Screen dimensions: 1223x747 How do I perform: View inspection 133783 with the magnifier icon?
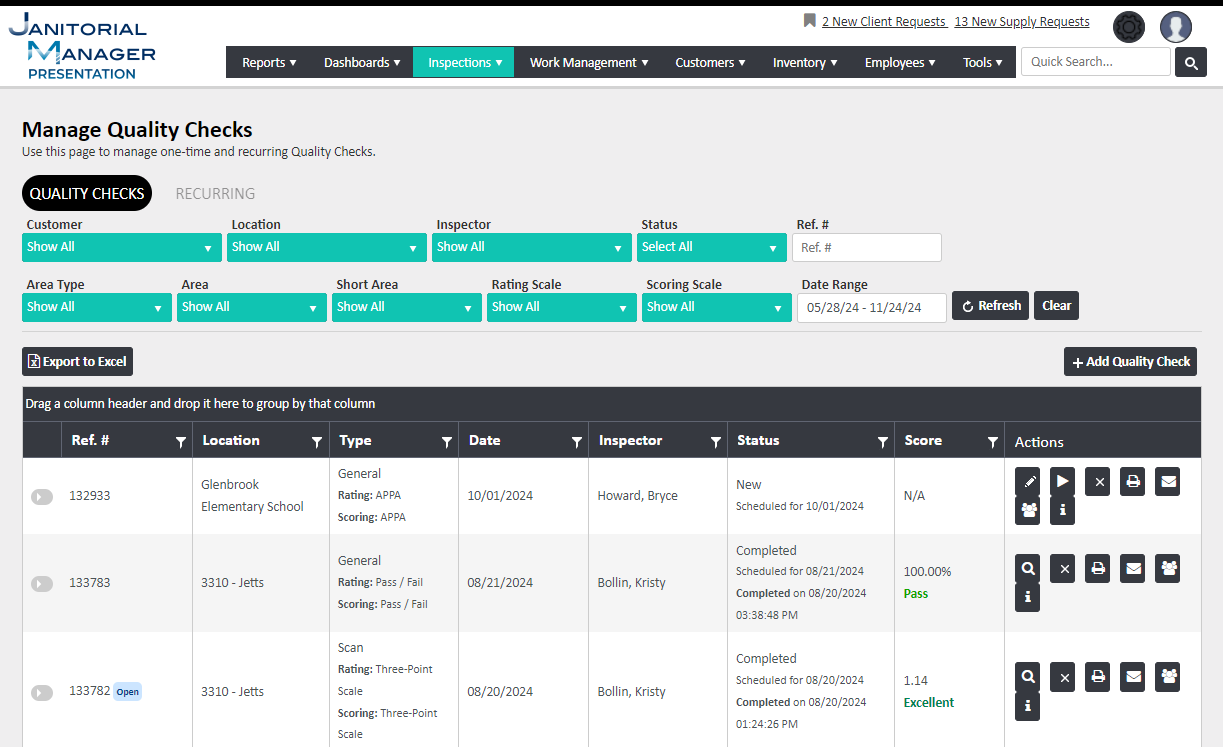coord(1027,568)
